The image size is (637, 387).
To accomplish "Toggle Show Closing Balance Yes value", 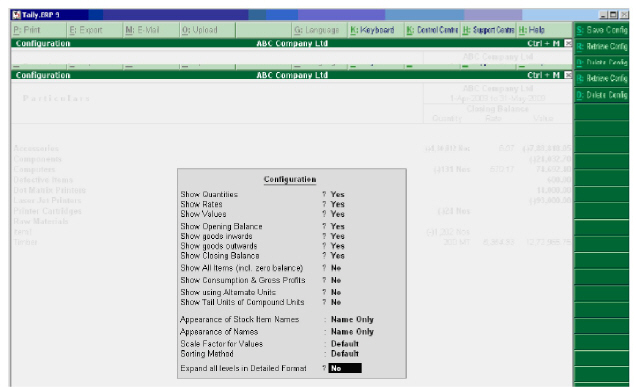I will [x=337, y=255].
